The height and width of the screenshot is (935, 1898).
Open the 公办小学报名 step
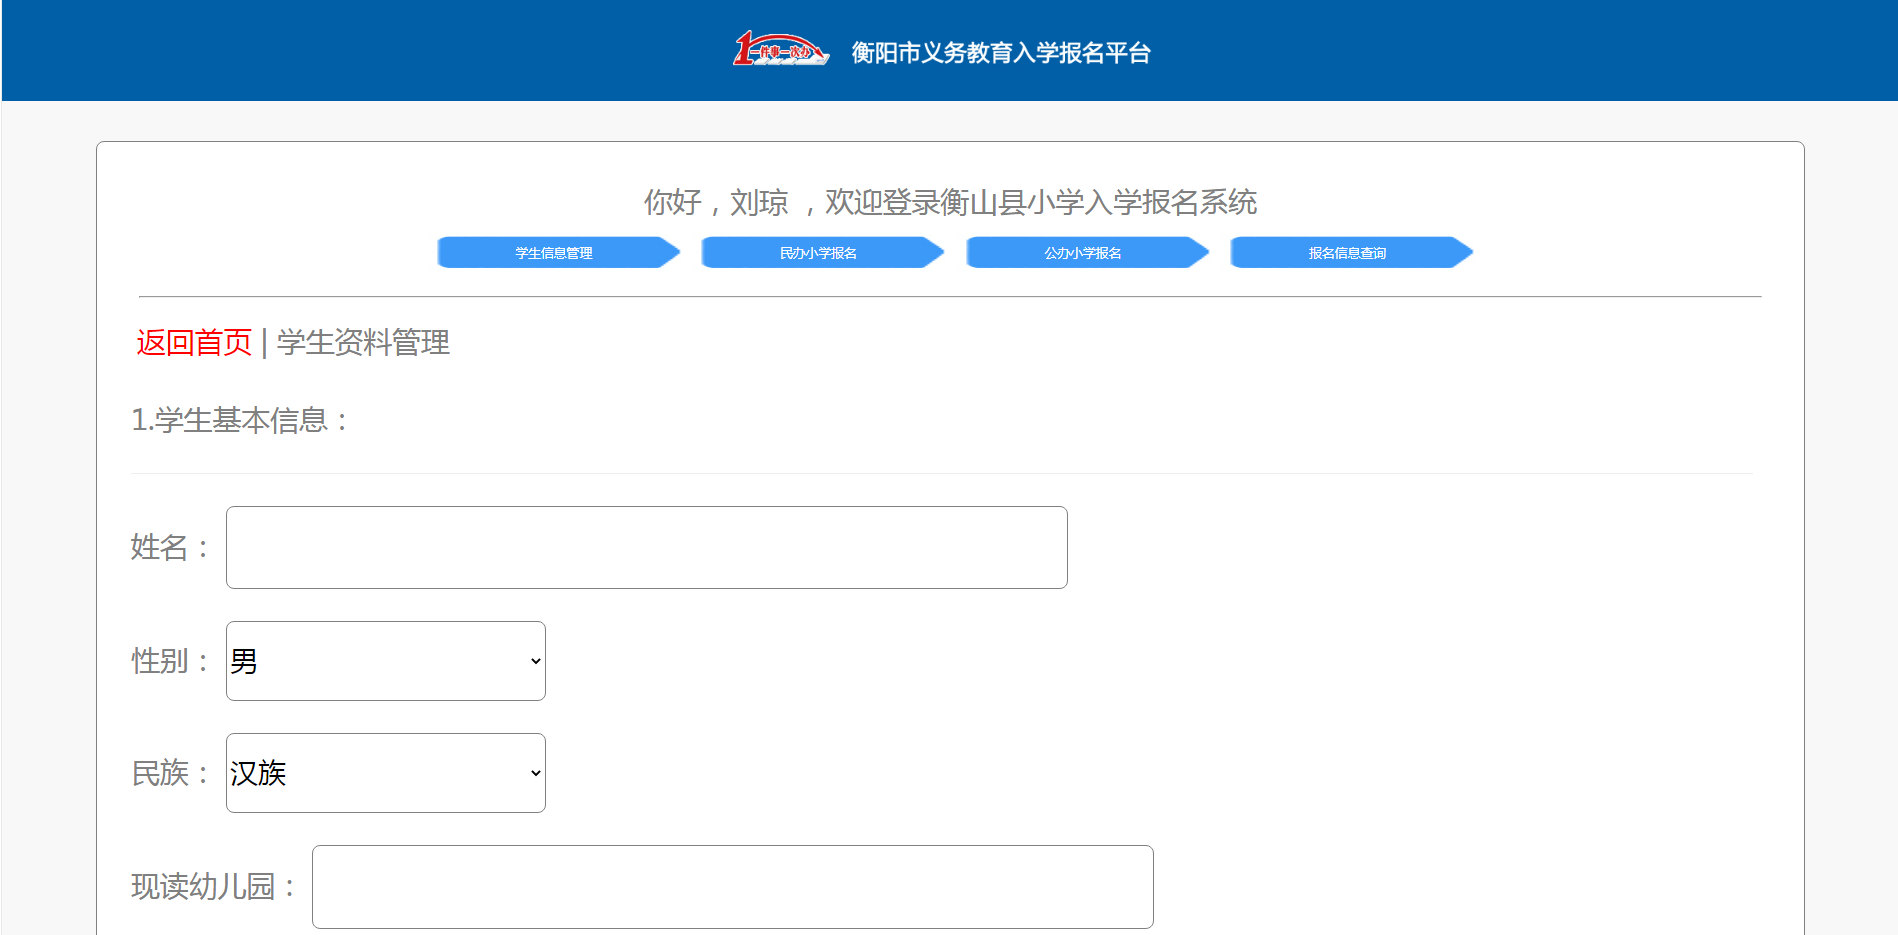1084,253
